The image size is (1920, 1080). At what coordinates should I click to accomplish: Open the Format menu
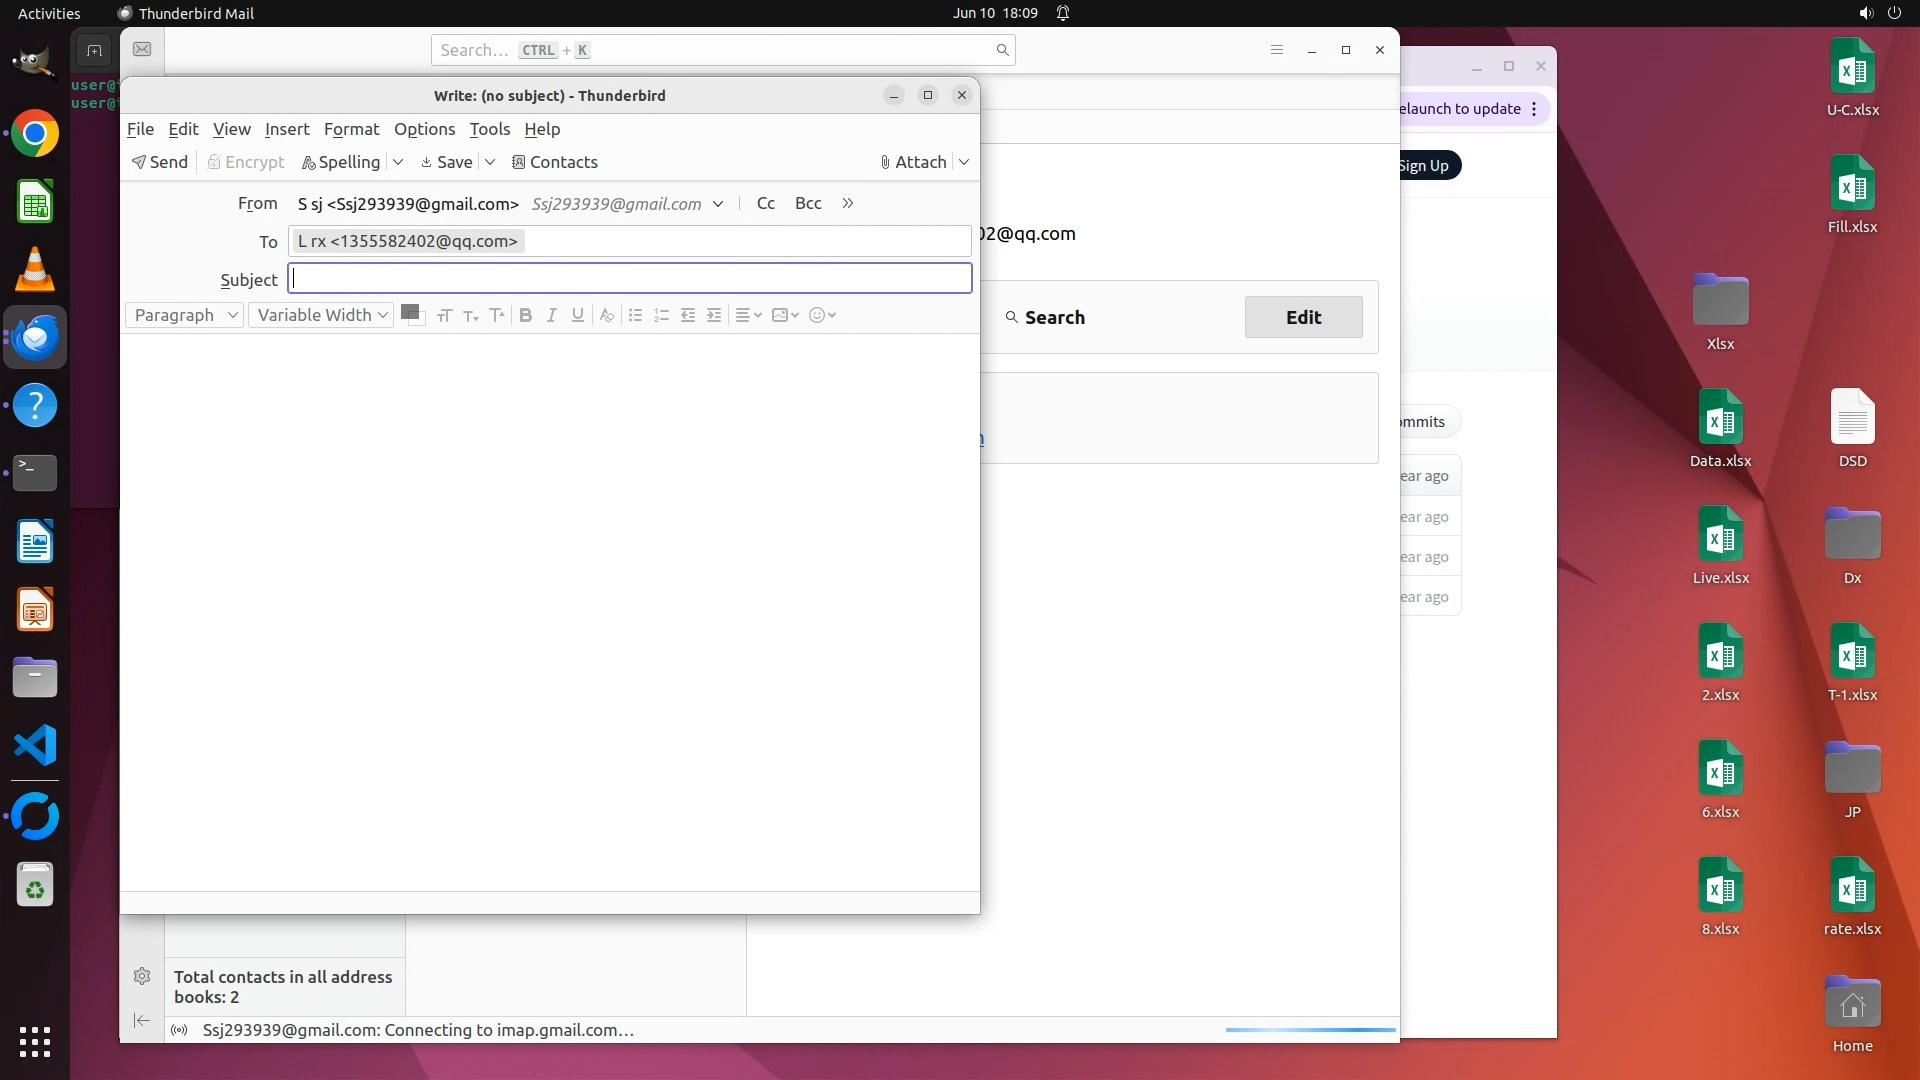351,129
